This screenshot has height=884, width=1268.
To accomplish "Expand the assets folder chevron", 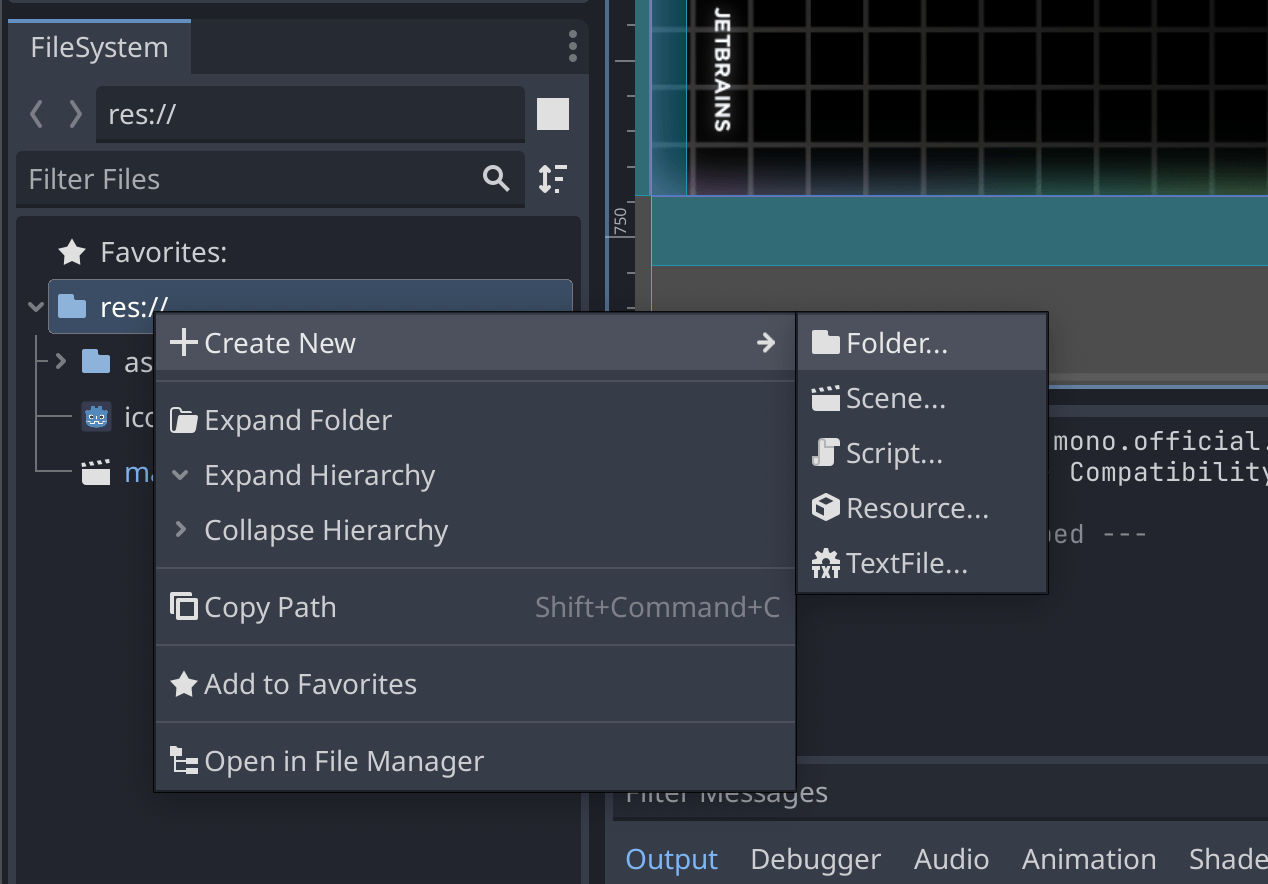I will pyautogui.click(x=59, y=362).
